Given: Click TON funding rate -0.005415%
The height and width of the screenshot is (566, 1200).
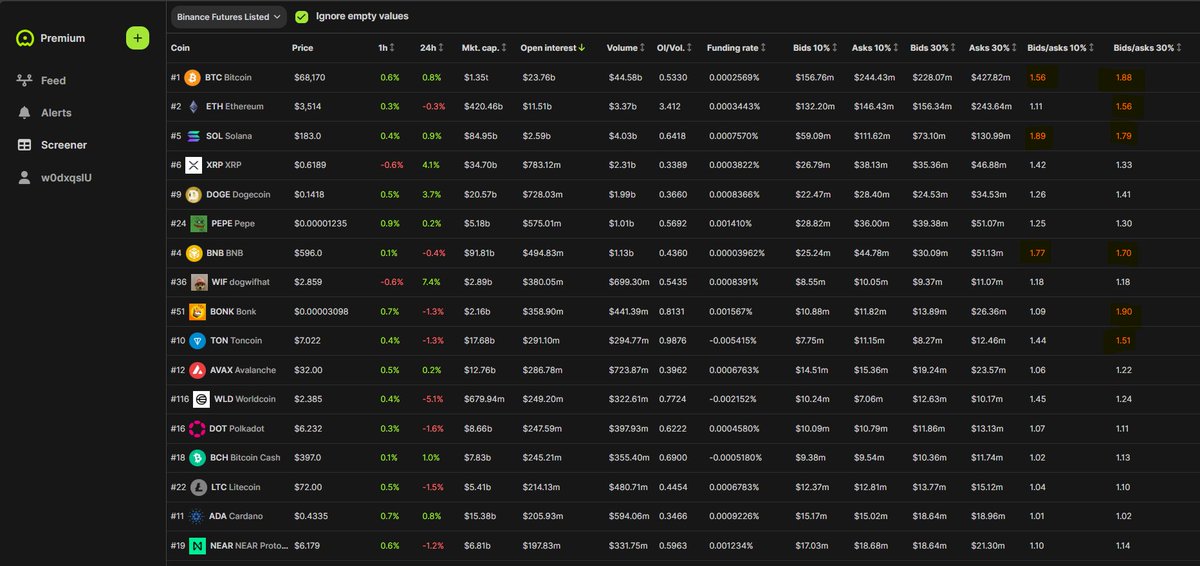Looking at the screenshot, I should point(734,340).
